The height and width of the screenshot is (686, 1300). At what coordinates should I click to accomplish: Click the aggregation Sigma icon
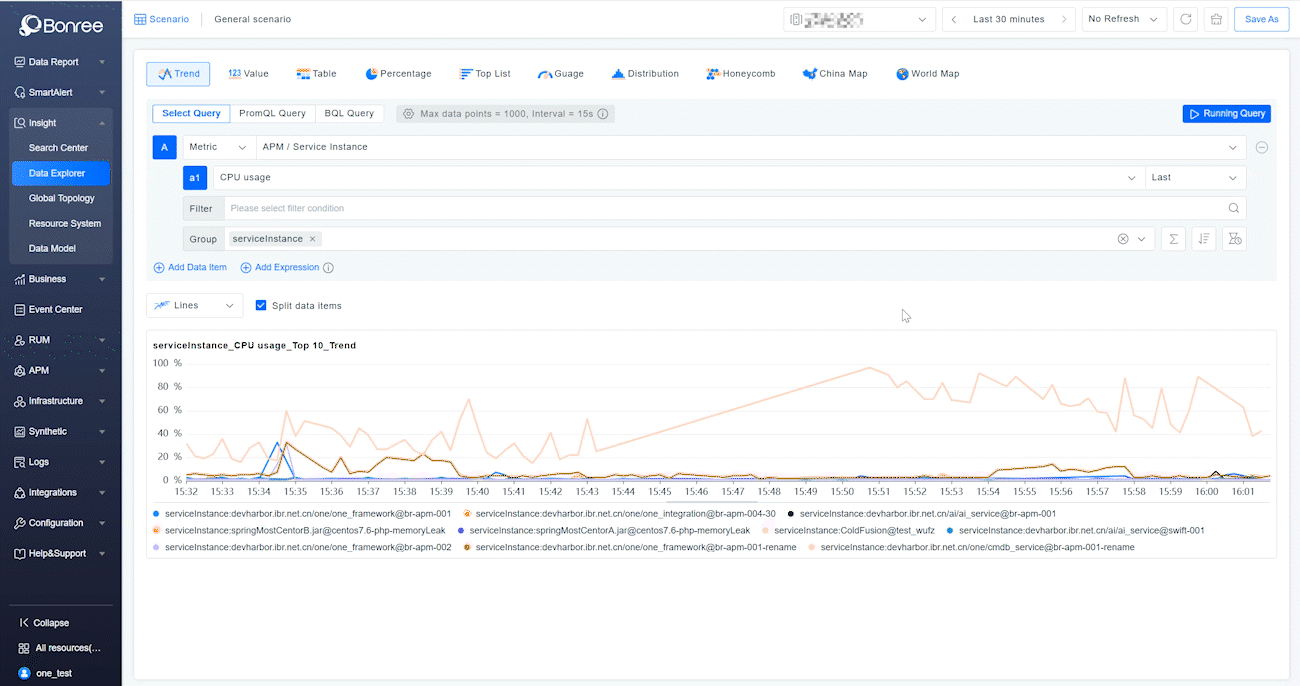(1172, 238)
